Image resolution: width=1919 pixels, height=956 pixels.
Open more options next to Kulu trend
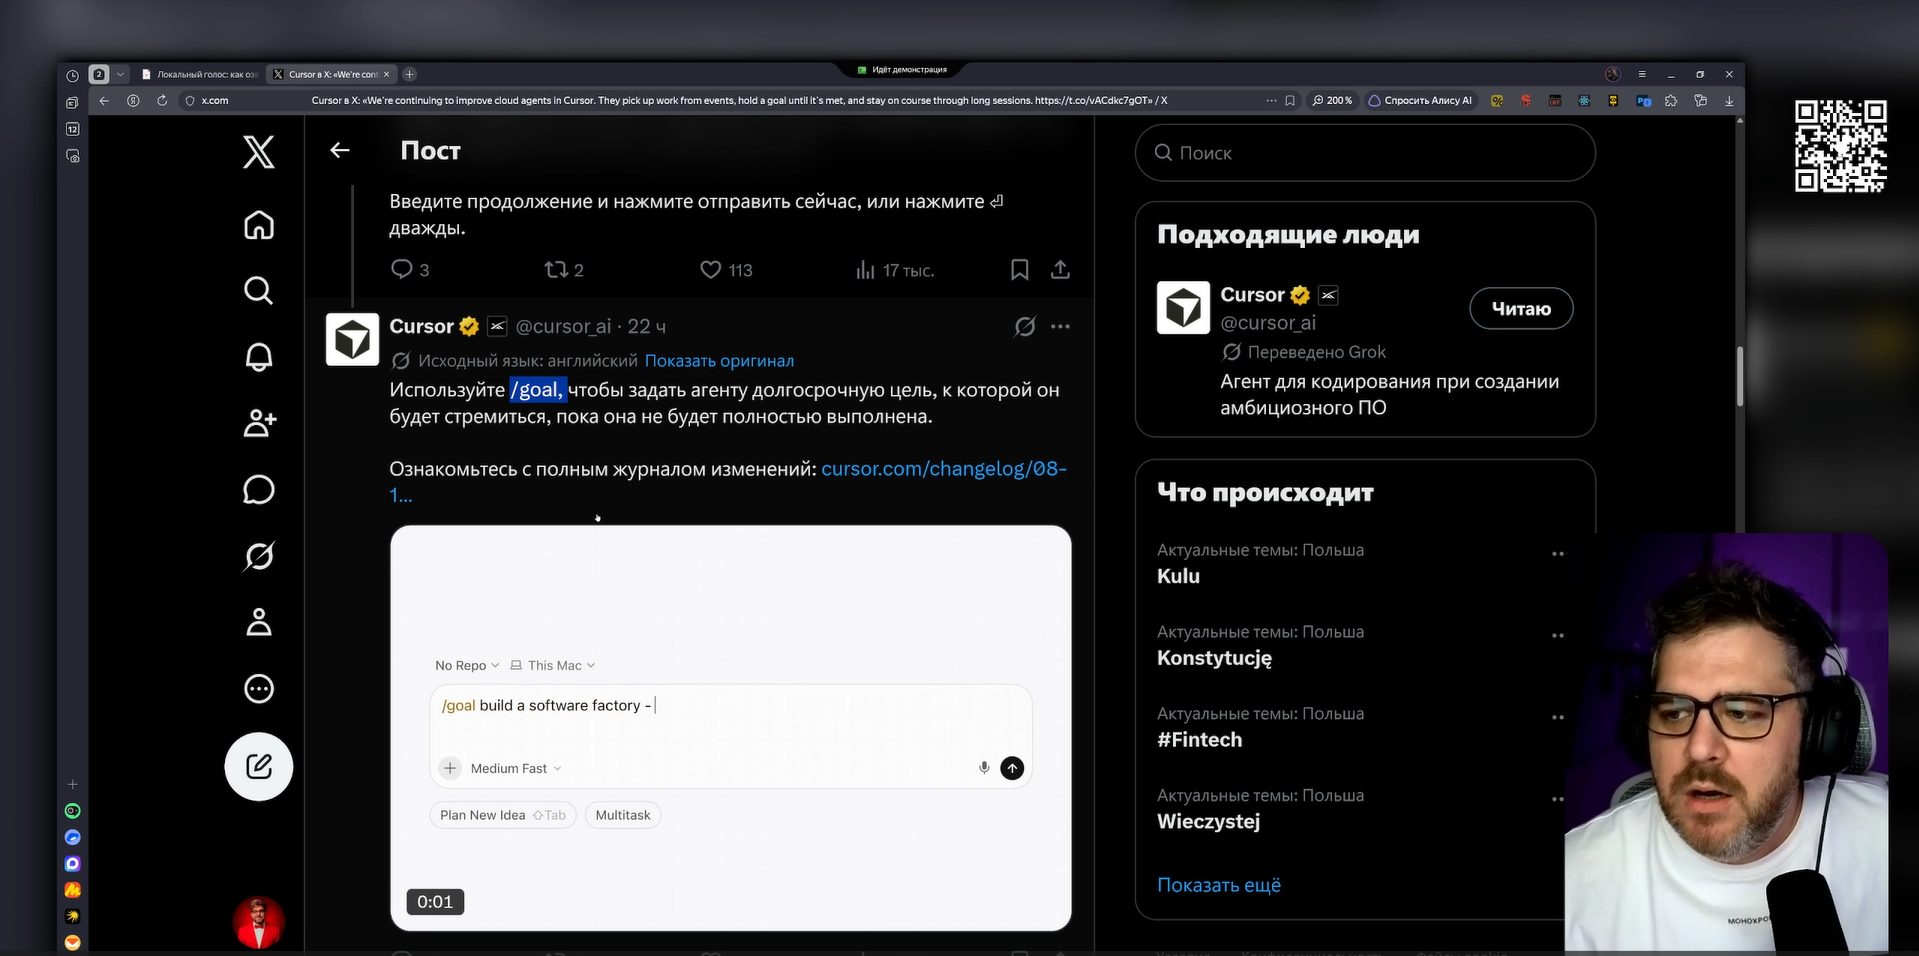(1557, 554)
